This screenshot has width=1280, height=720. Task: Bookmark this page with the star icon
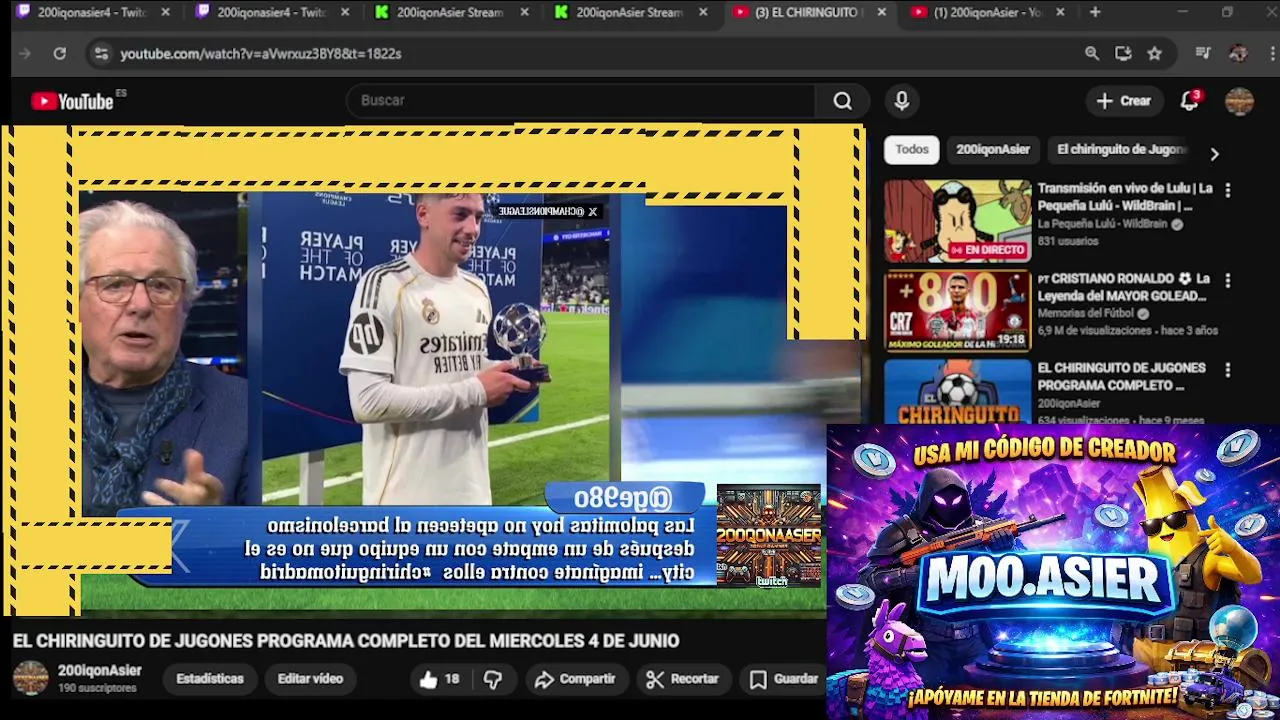[x=1155, y=54]
